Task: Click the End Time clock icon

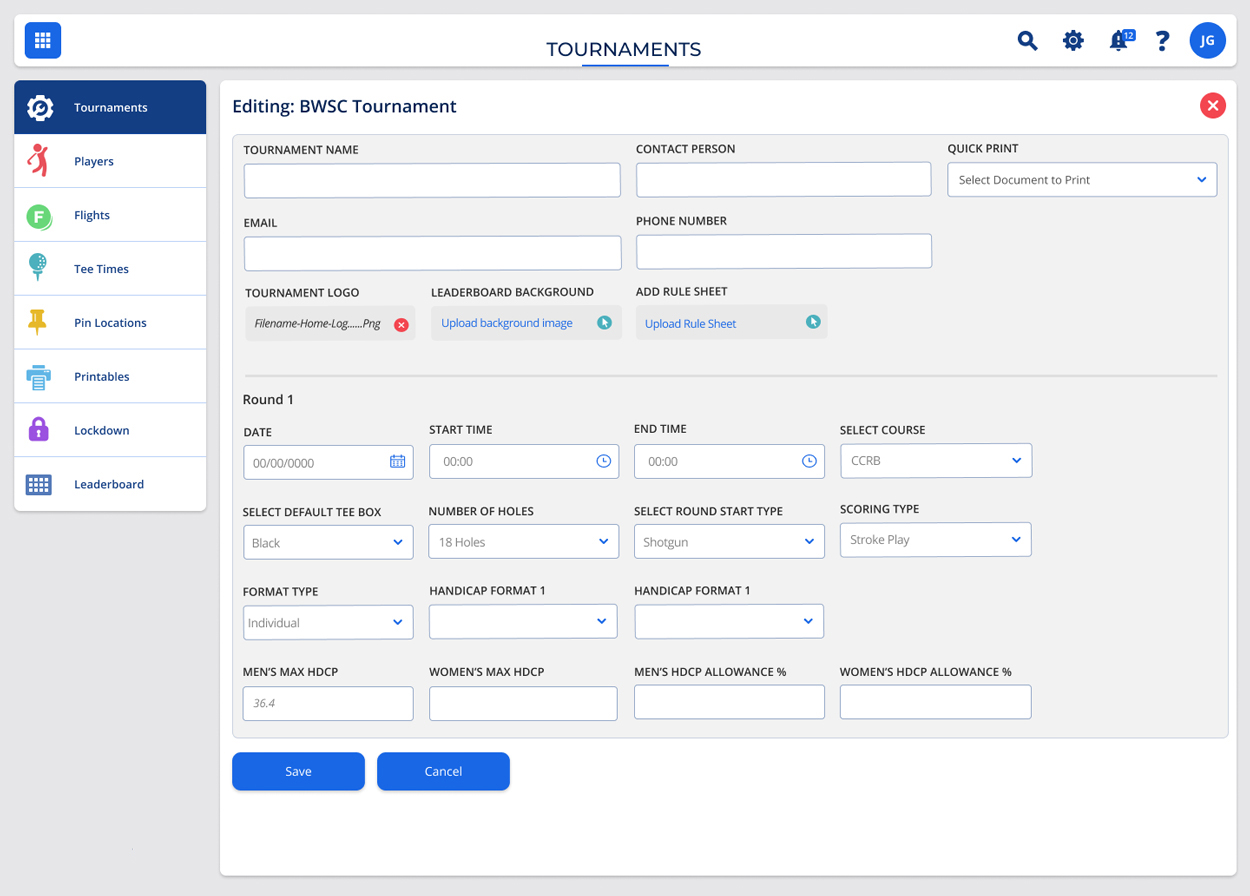Action: 809,461
